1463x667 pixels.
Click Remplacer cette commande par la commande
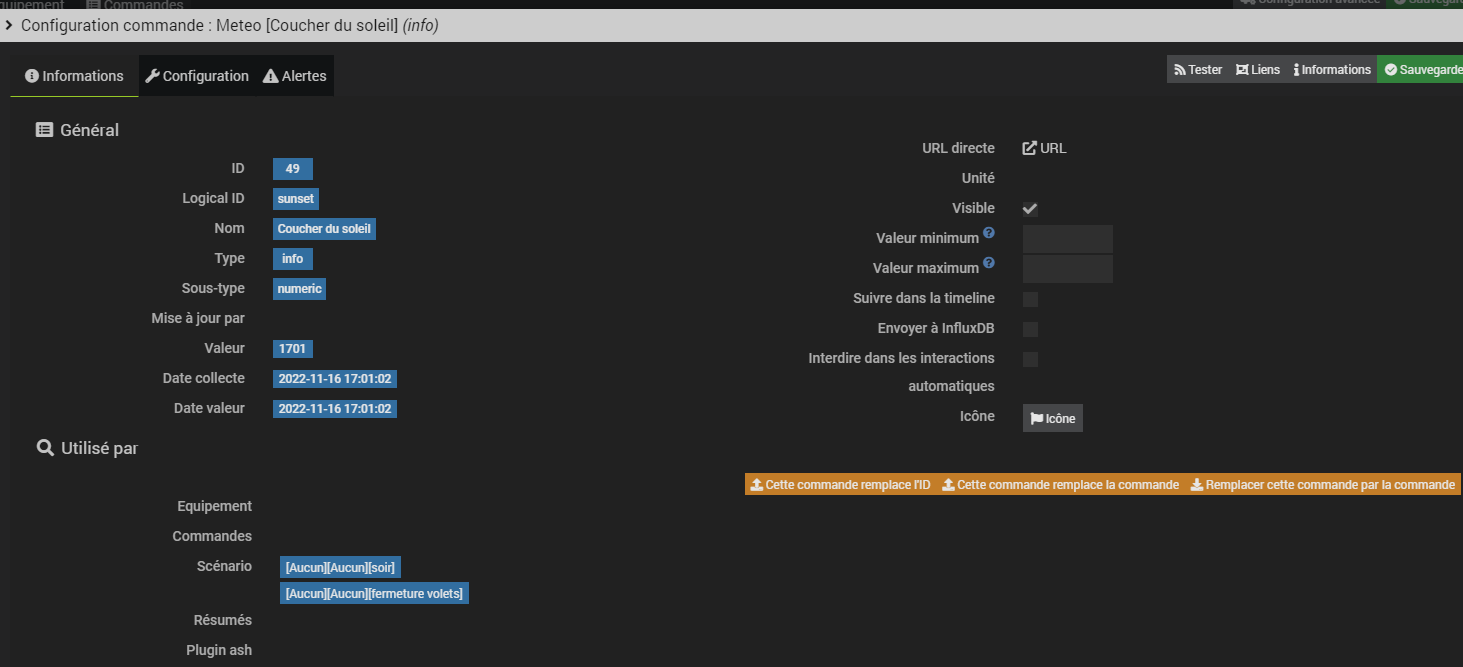[1322, 485]
